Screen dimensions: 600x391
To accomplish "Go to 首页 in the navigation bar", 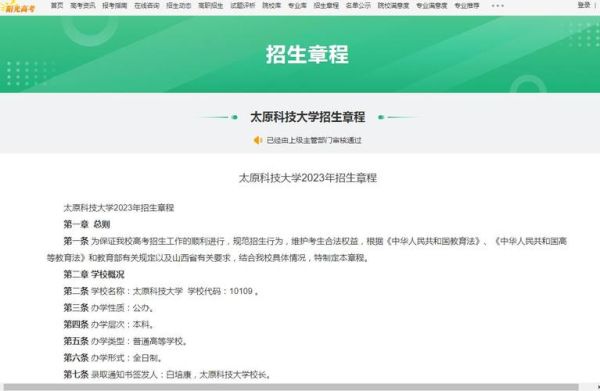I will 57,5.
